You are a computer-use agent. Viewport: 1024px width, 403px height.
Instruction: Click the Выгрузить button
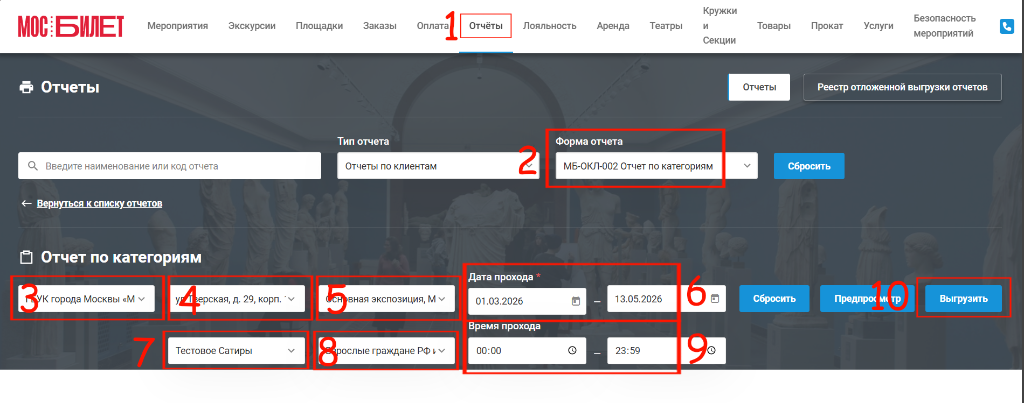coord(963,299)
